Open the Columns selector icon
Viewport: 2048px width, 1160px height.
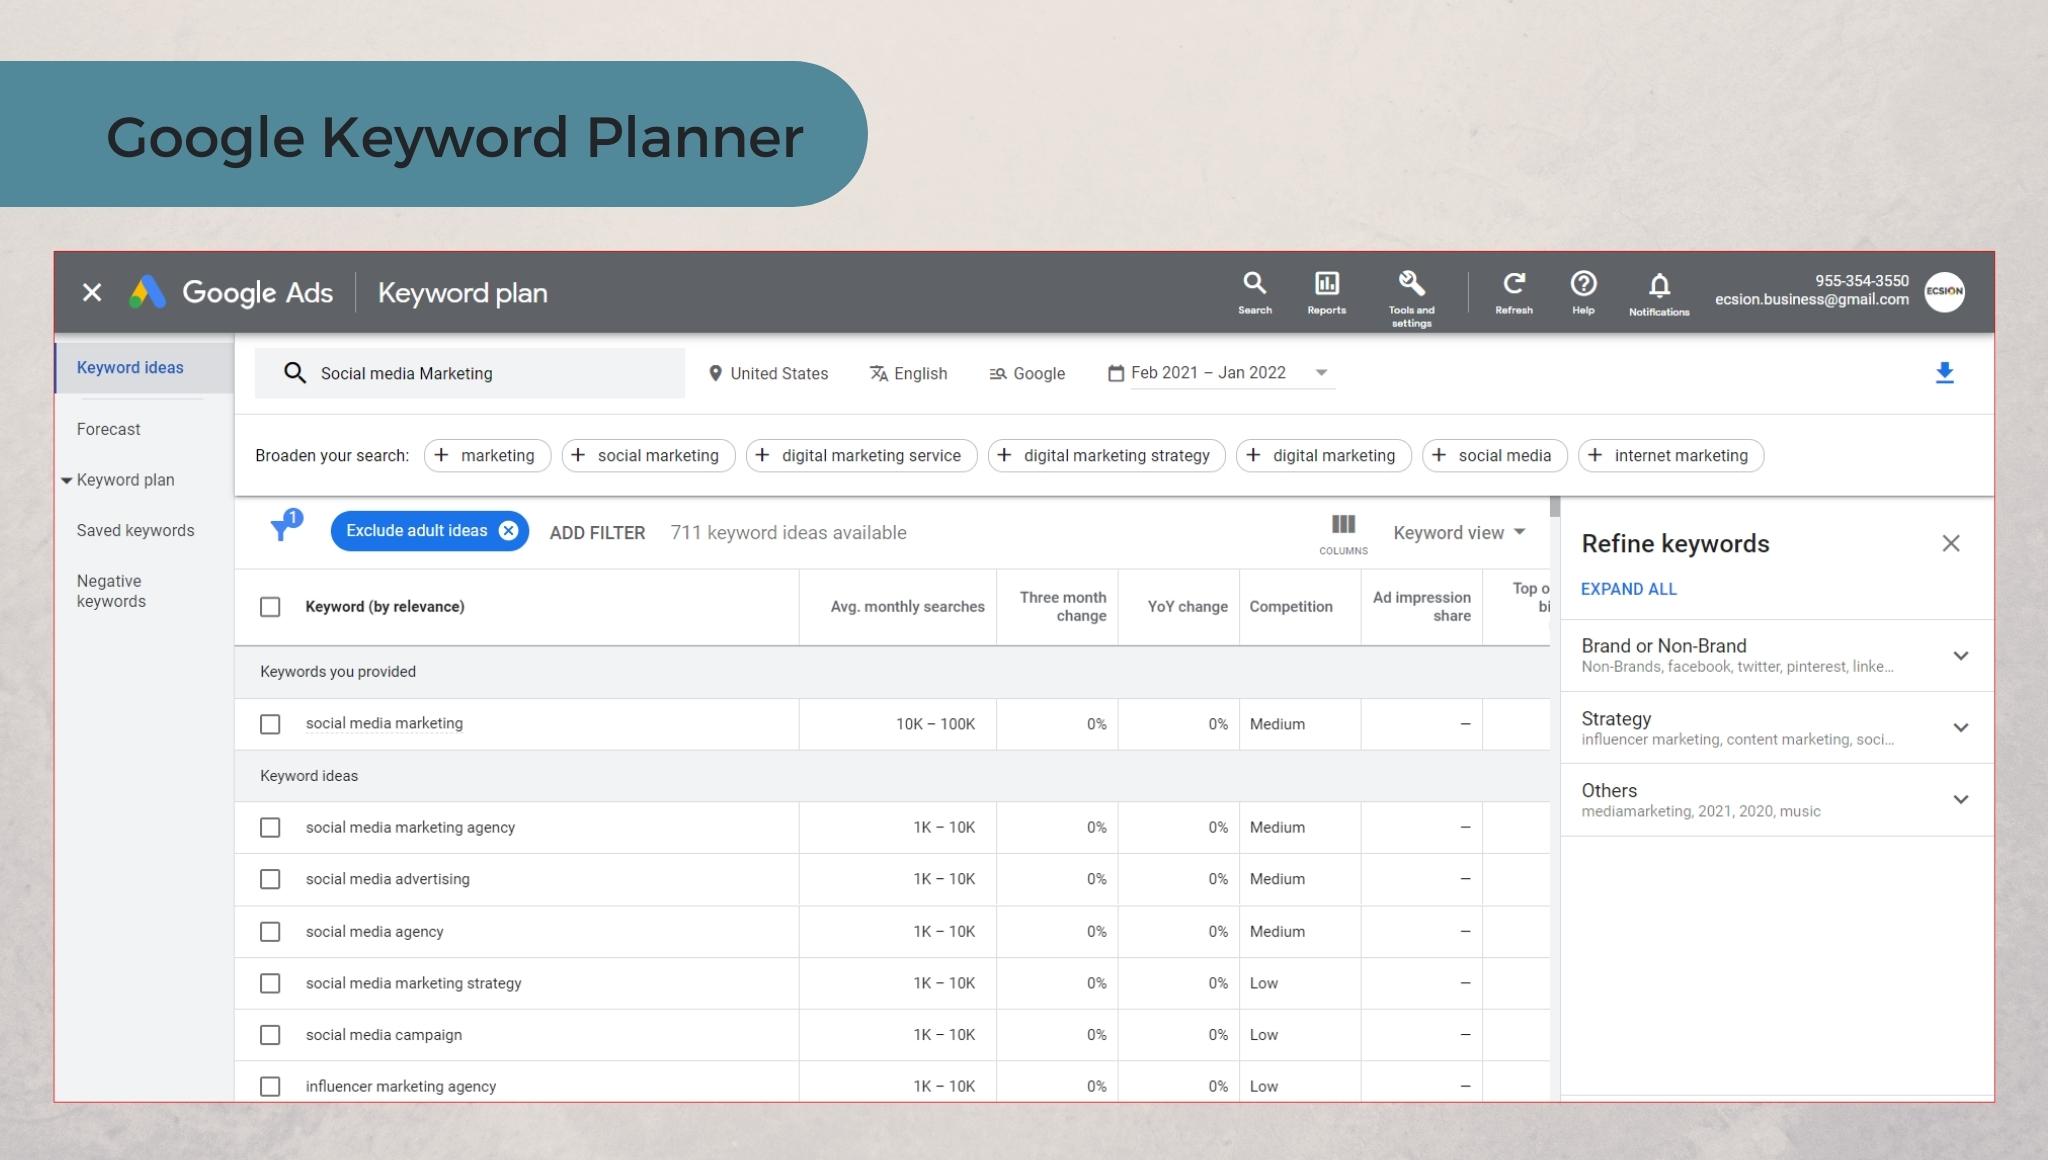pos(1343,534)
